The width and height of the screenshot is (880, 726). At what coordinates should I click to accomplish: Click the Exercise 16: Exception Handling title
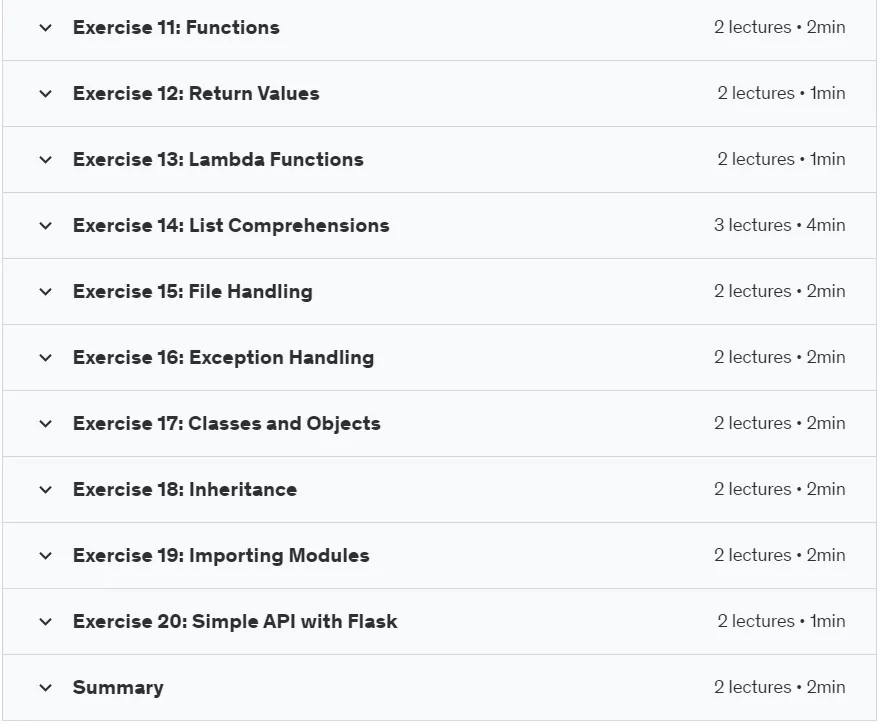tap(223, 358)
